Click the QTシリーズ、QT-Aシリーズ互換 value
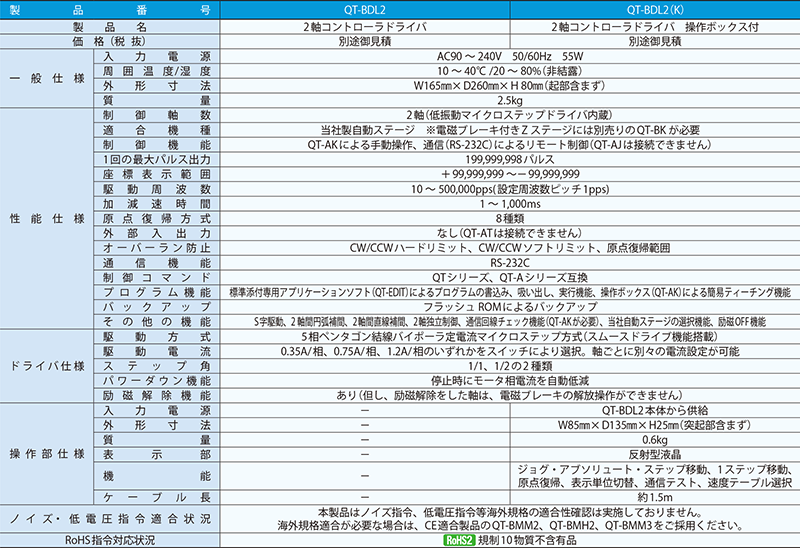The width and height of the screenshot is (800, 548). tap(510, 278)
